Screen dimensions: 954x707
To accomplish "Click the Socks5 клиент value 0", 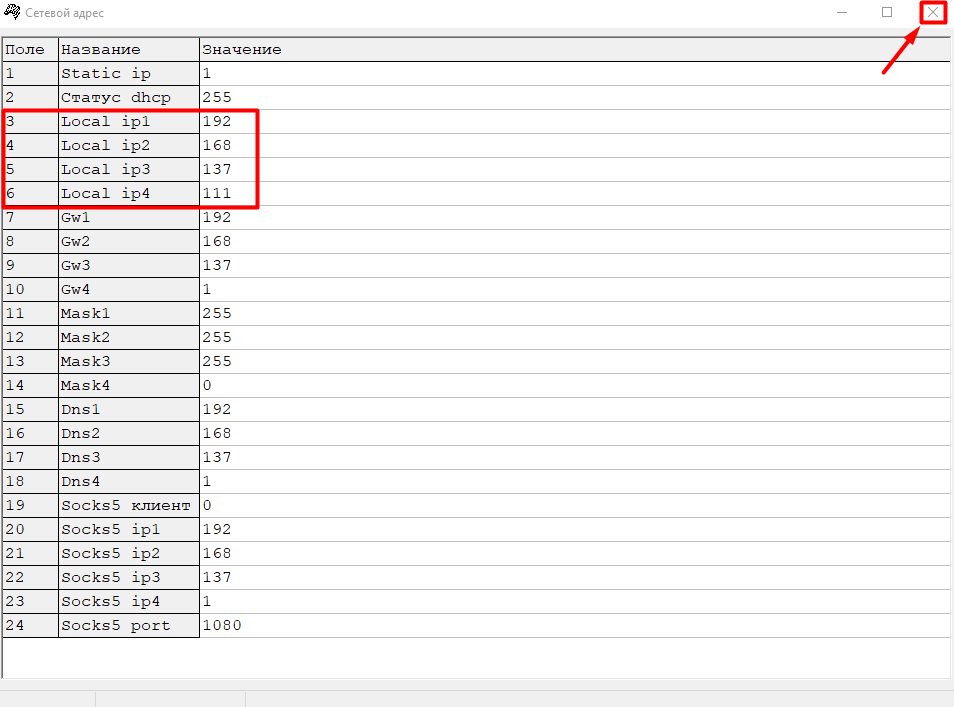I will [x=575, y=506].
